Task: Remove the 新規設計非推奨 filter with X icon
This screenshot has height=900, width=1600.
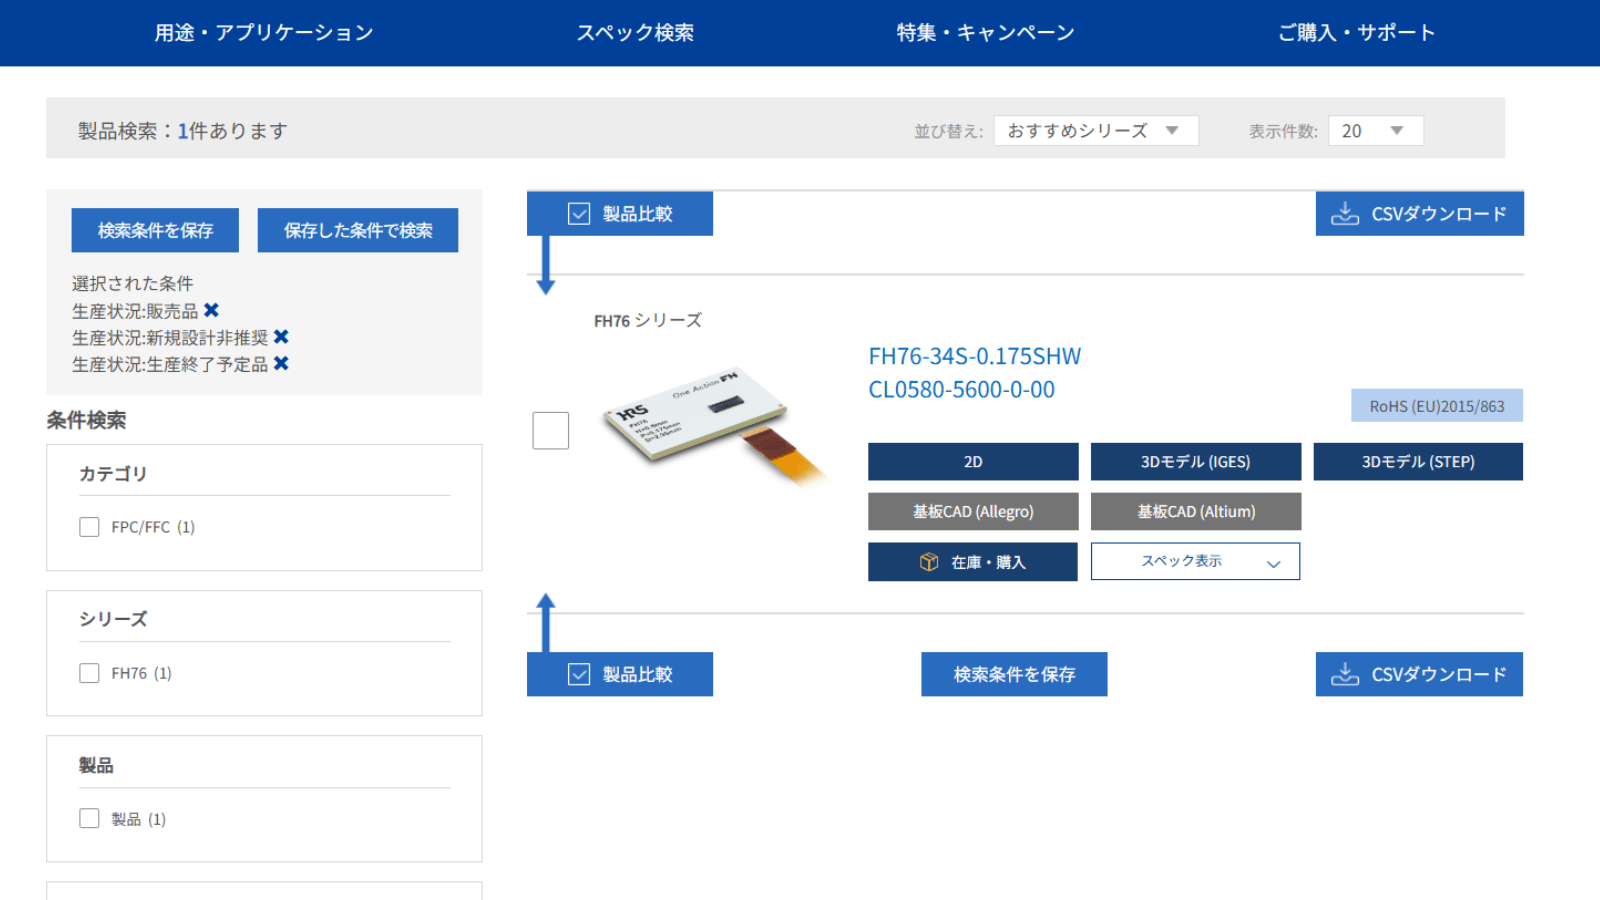Action: point(283,337)
